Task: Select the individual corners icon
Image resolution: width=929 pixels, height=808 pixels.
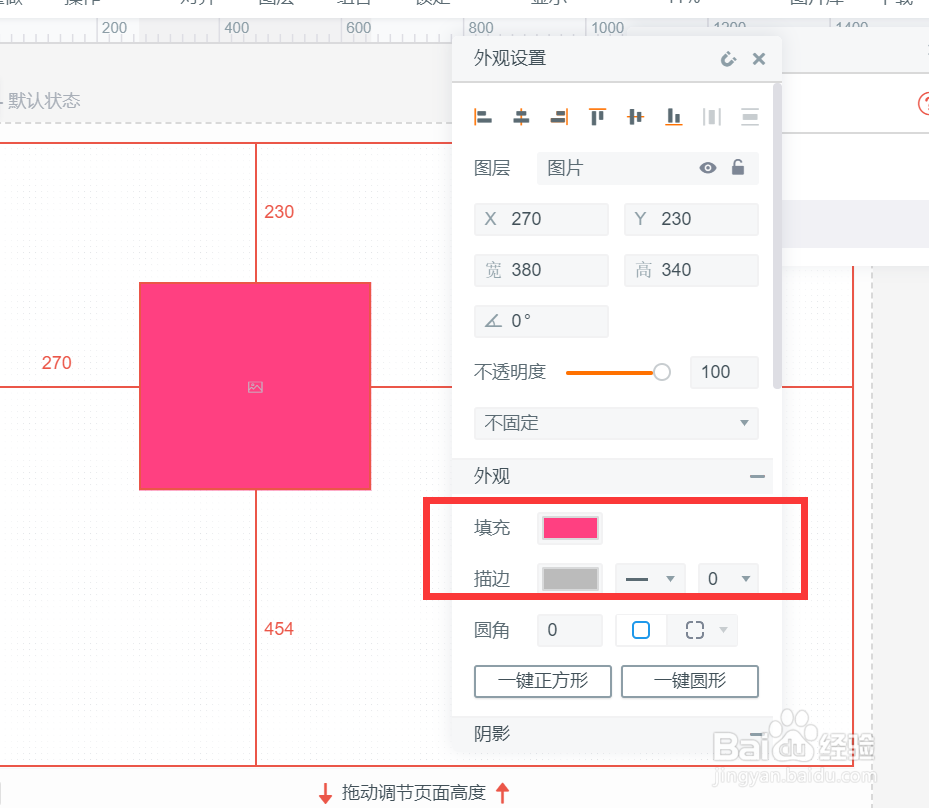Action: click(x=694, y=630)
